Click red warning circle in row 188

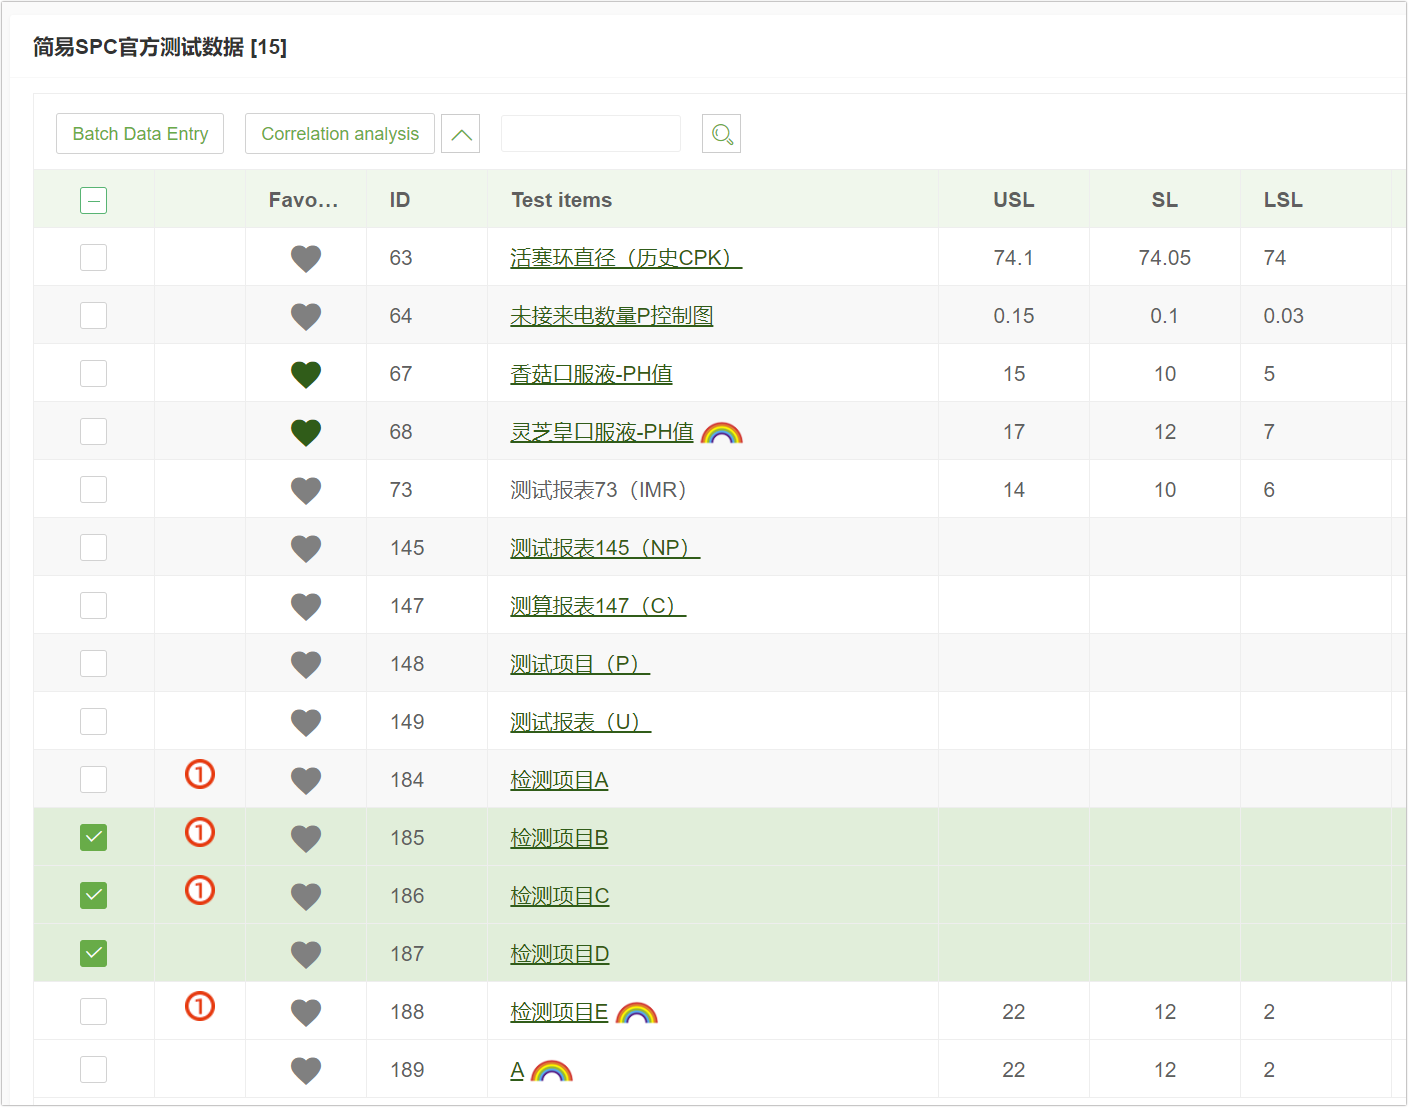[200, 1007]
